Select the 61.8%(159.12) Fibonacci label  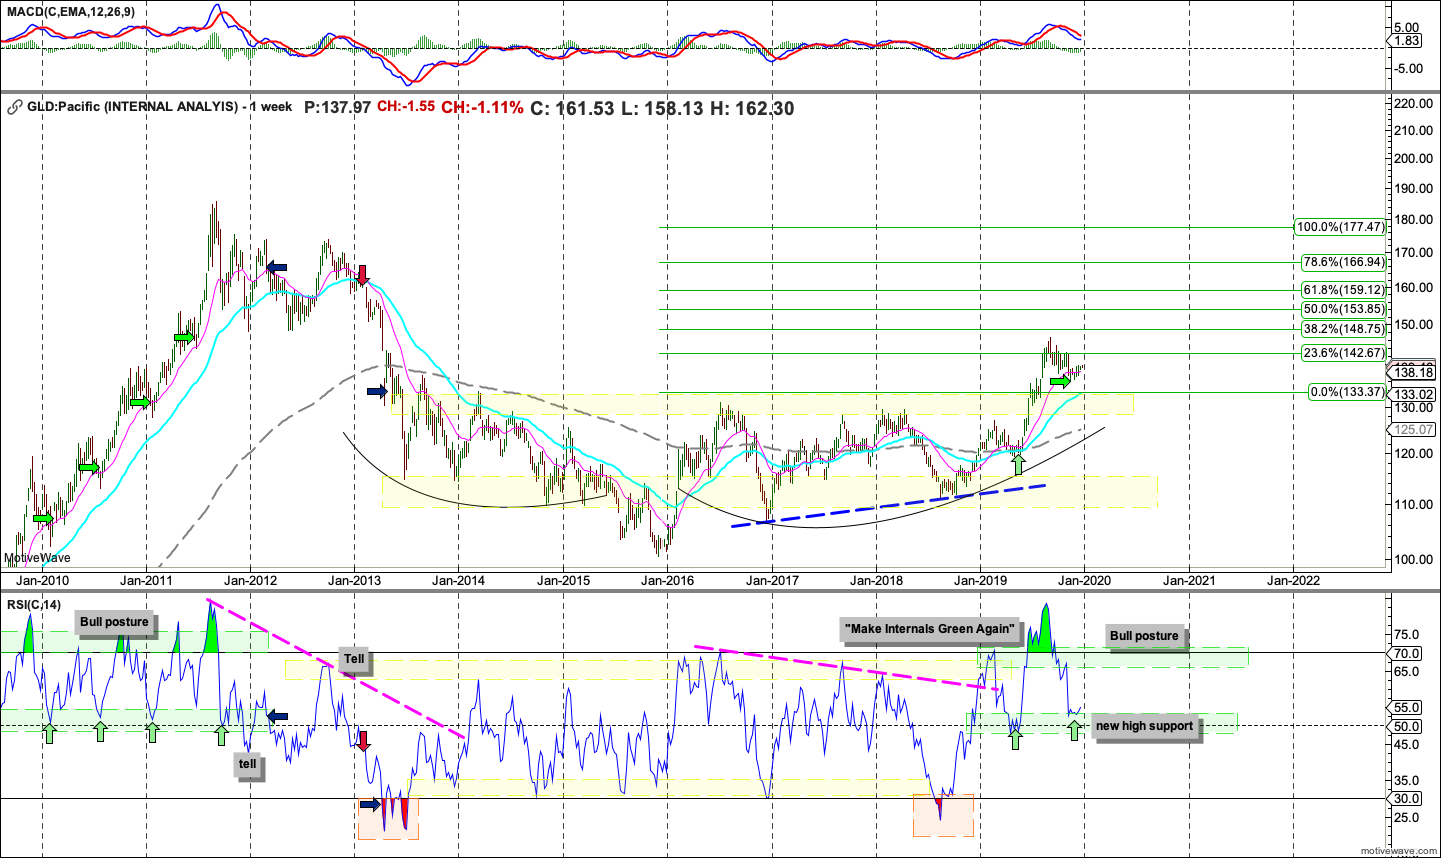point(1344,290)
